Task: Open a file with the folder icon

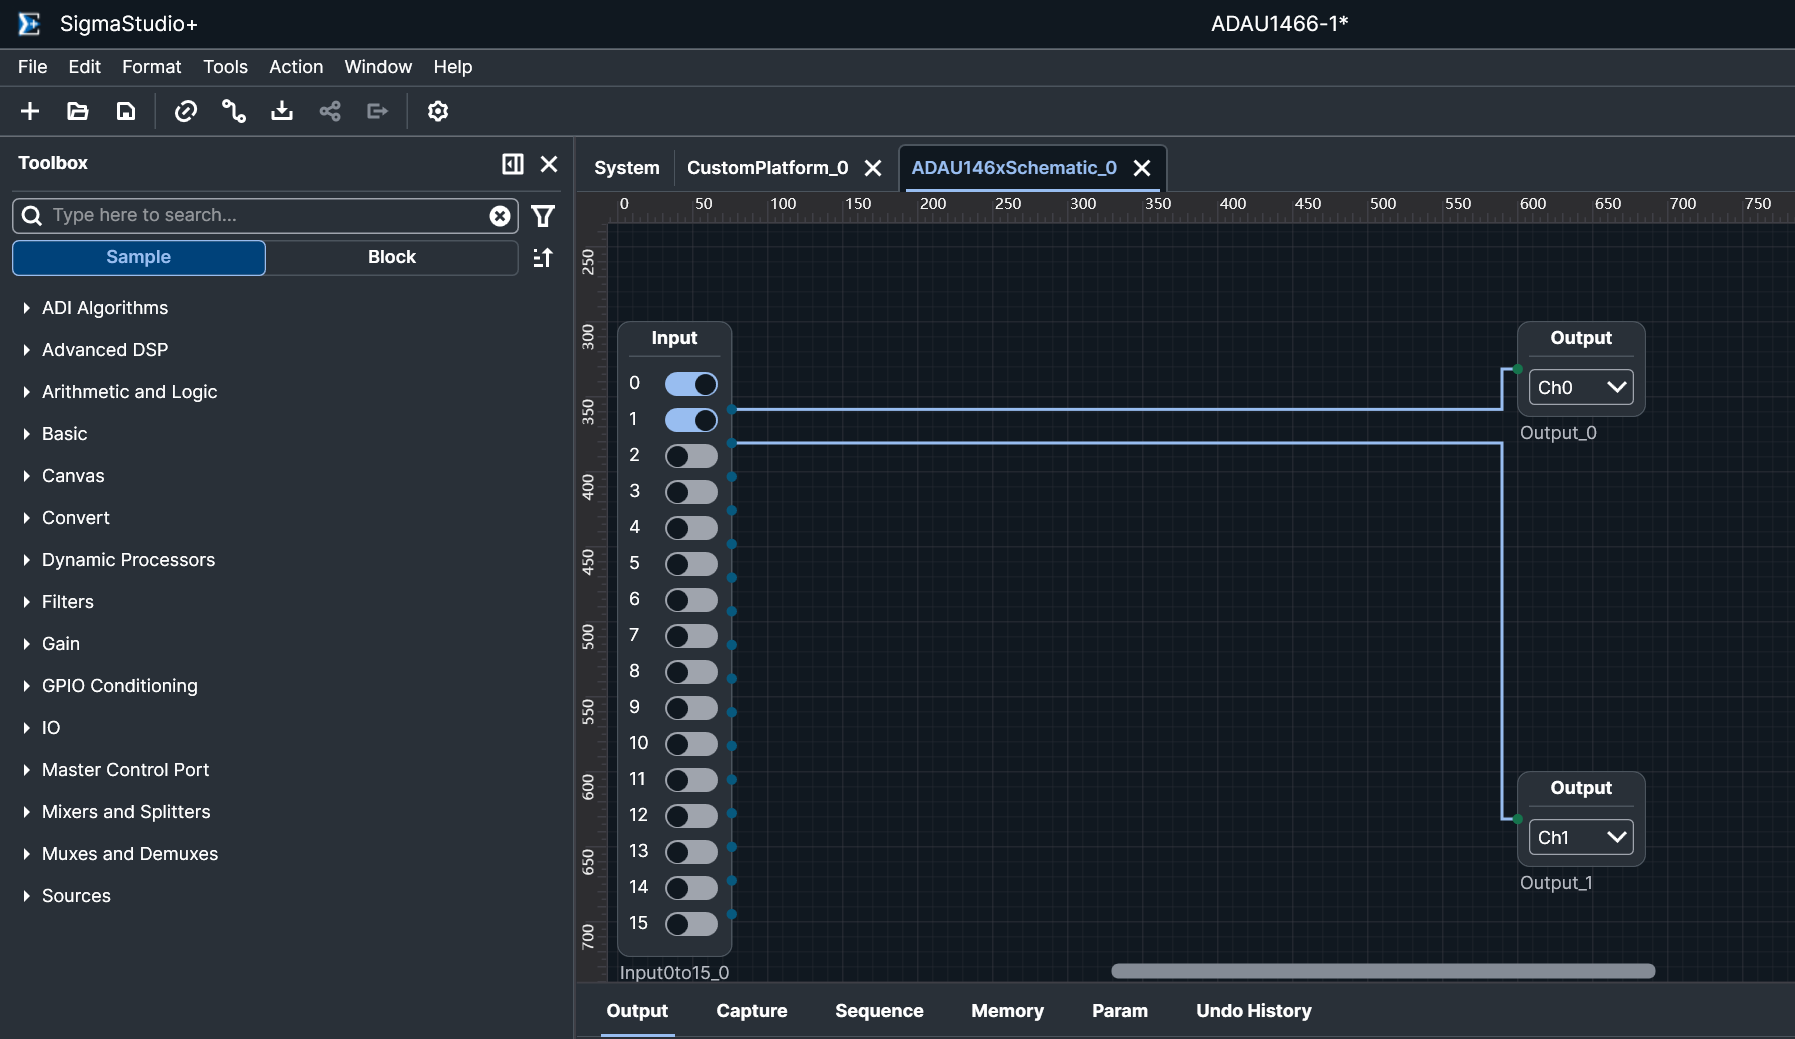Action: point(78,111)
